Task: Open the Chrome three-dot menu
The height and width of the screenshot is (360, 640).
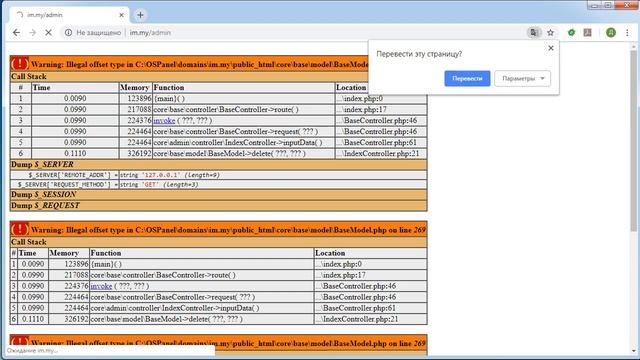Action: pos(627,33)
